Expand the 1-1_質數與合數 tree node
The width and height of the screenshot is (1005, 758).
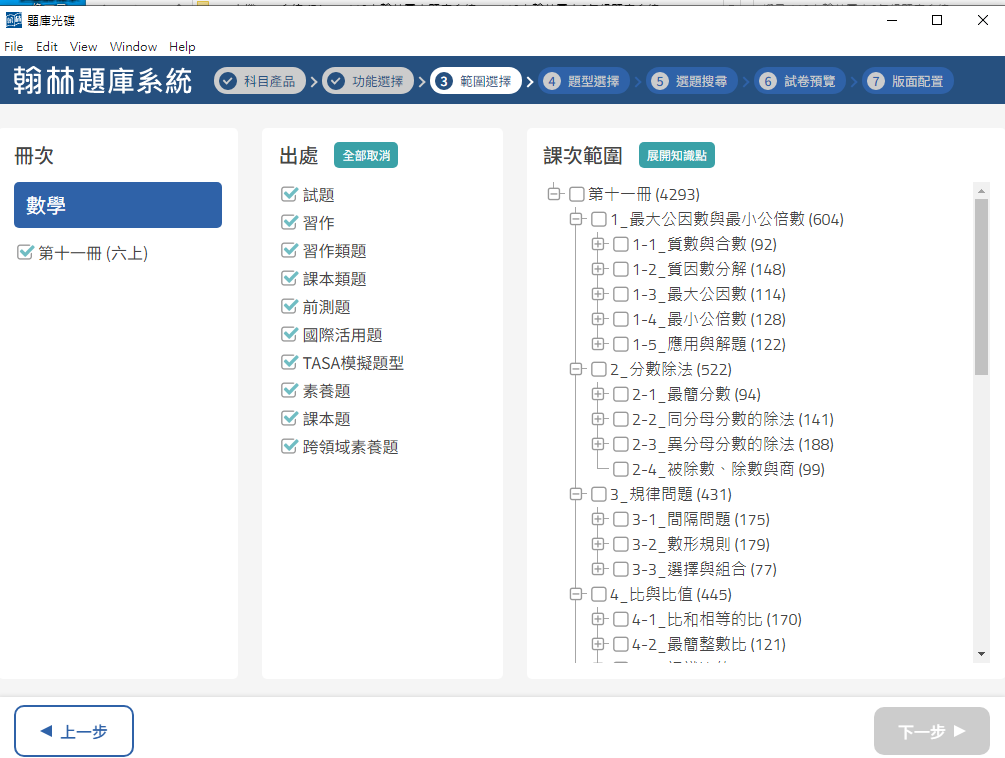[x=598, y=244]
